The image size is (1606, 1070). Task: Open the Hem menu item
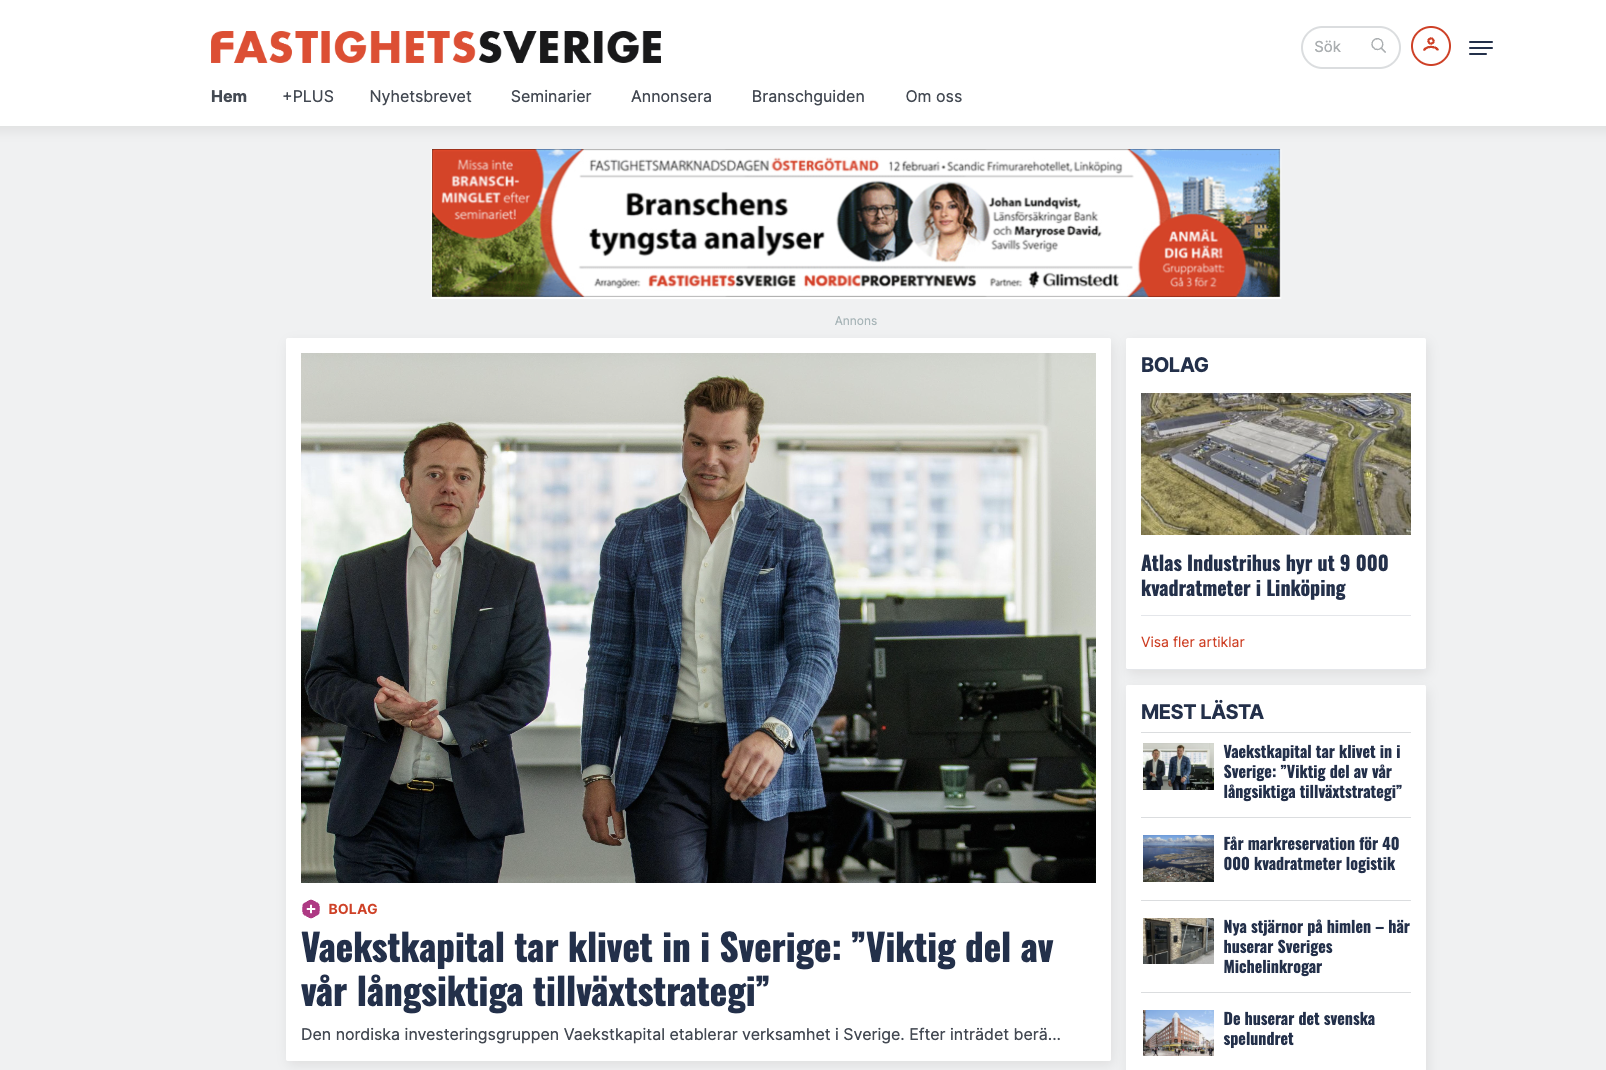click(229, 96)
